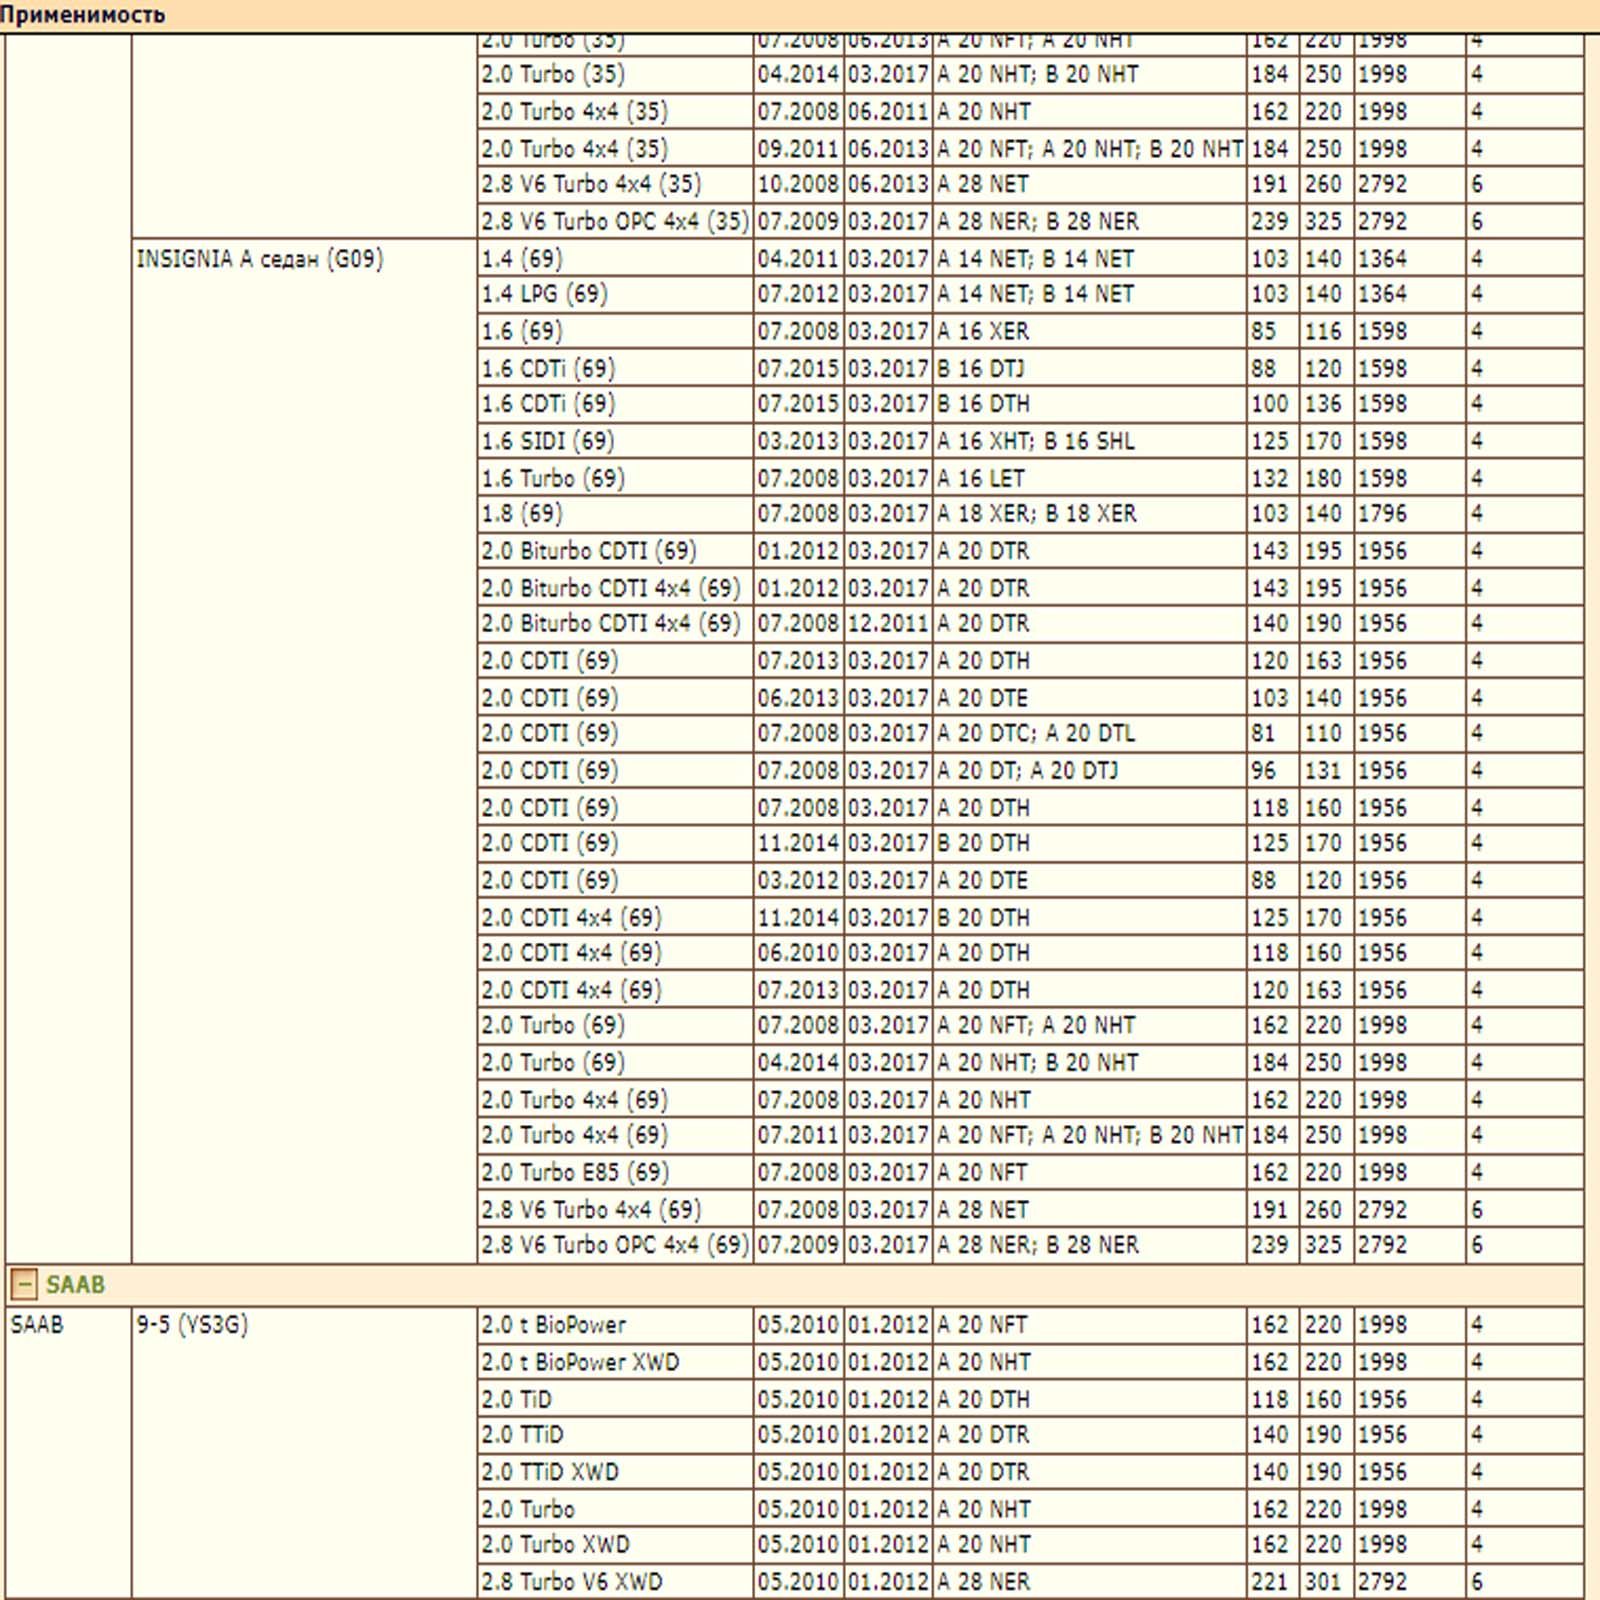Screen dimensions: 1600x1600
Task: Click engine code B 16 DTJ
Action: (x=981, y=368)
